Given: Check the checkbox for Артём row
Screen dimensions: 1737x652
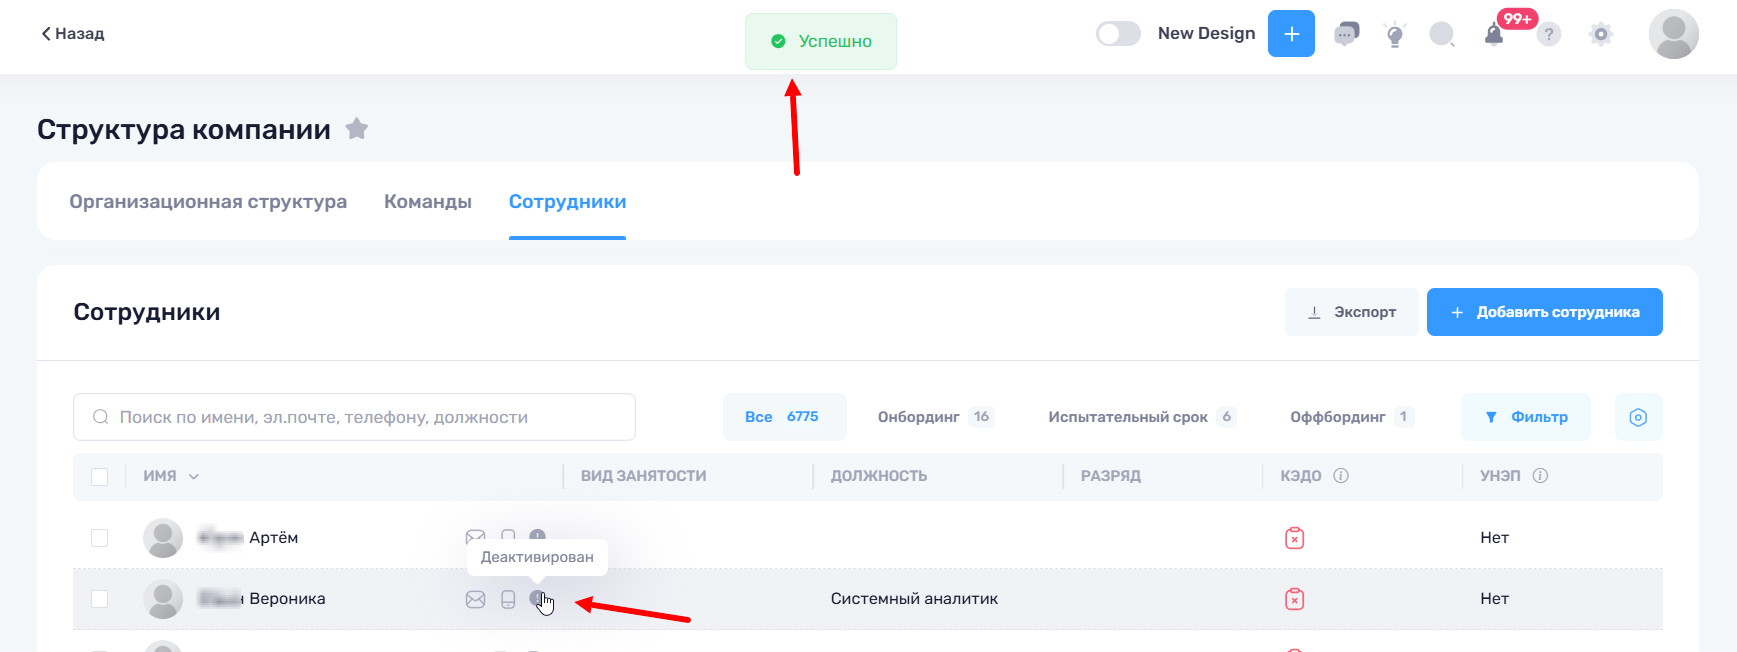Looking at the screenshot, I should click(100, 538).
